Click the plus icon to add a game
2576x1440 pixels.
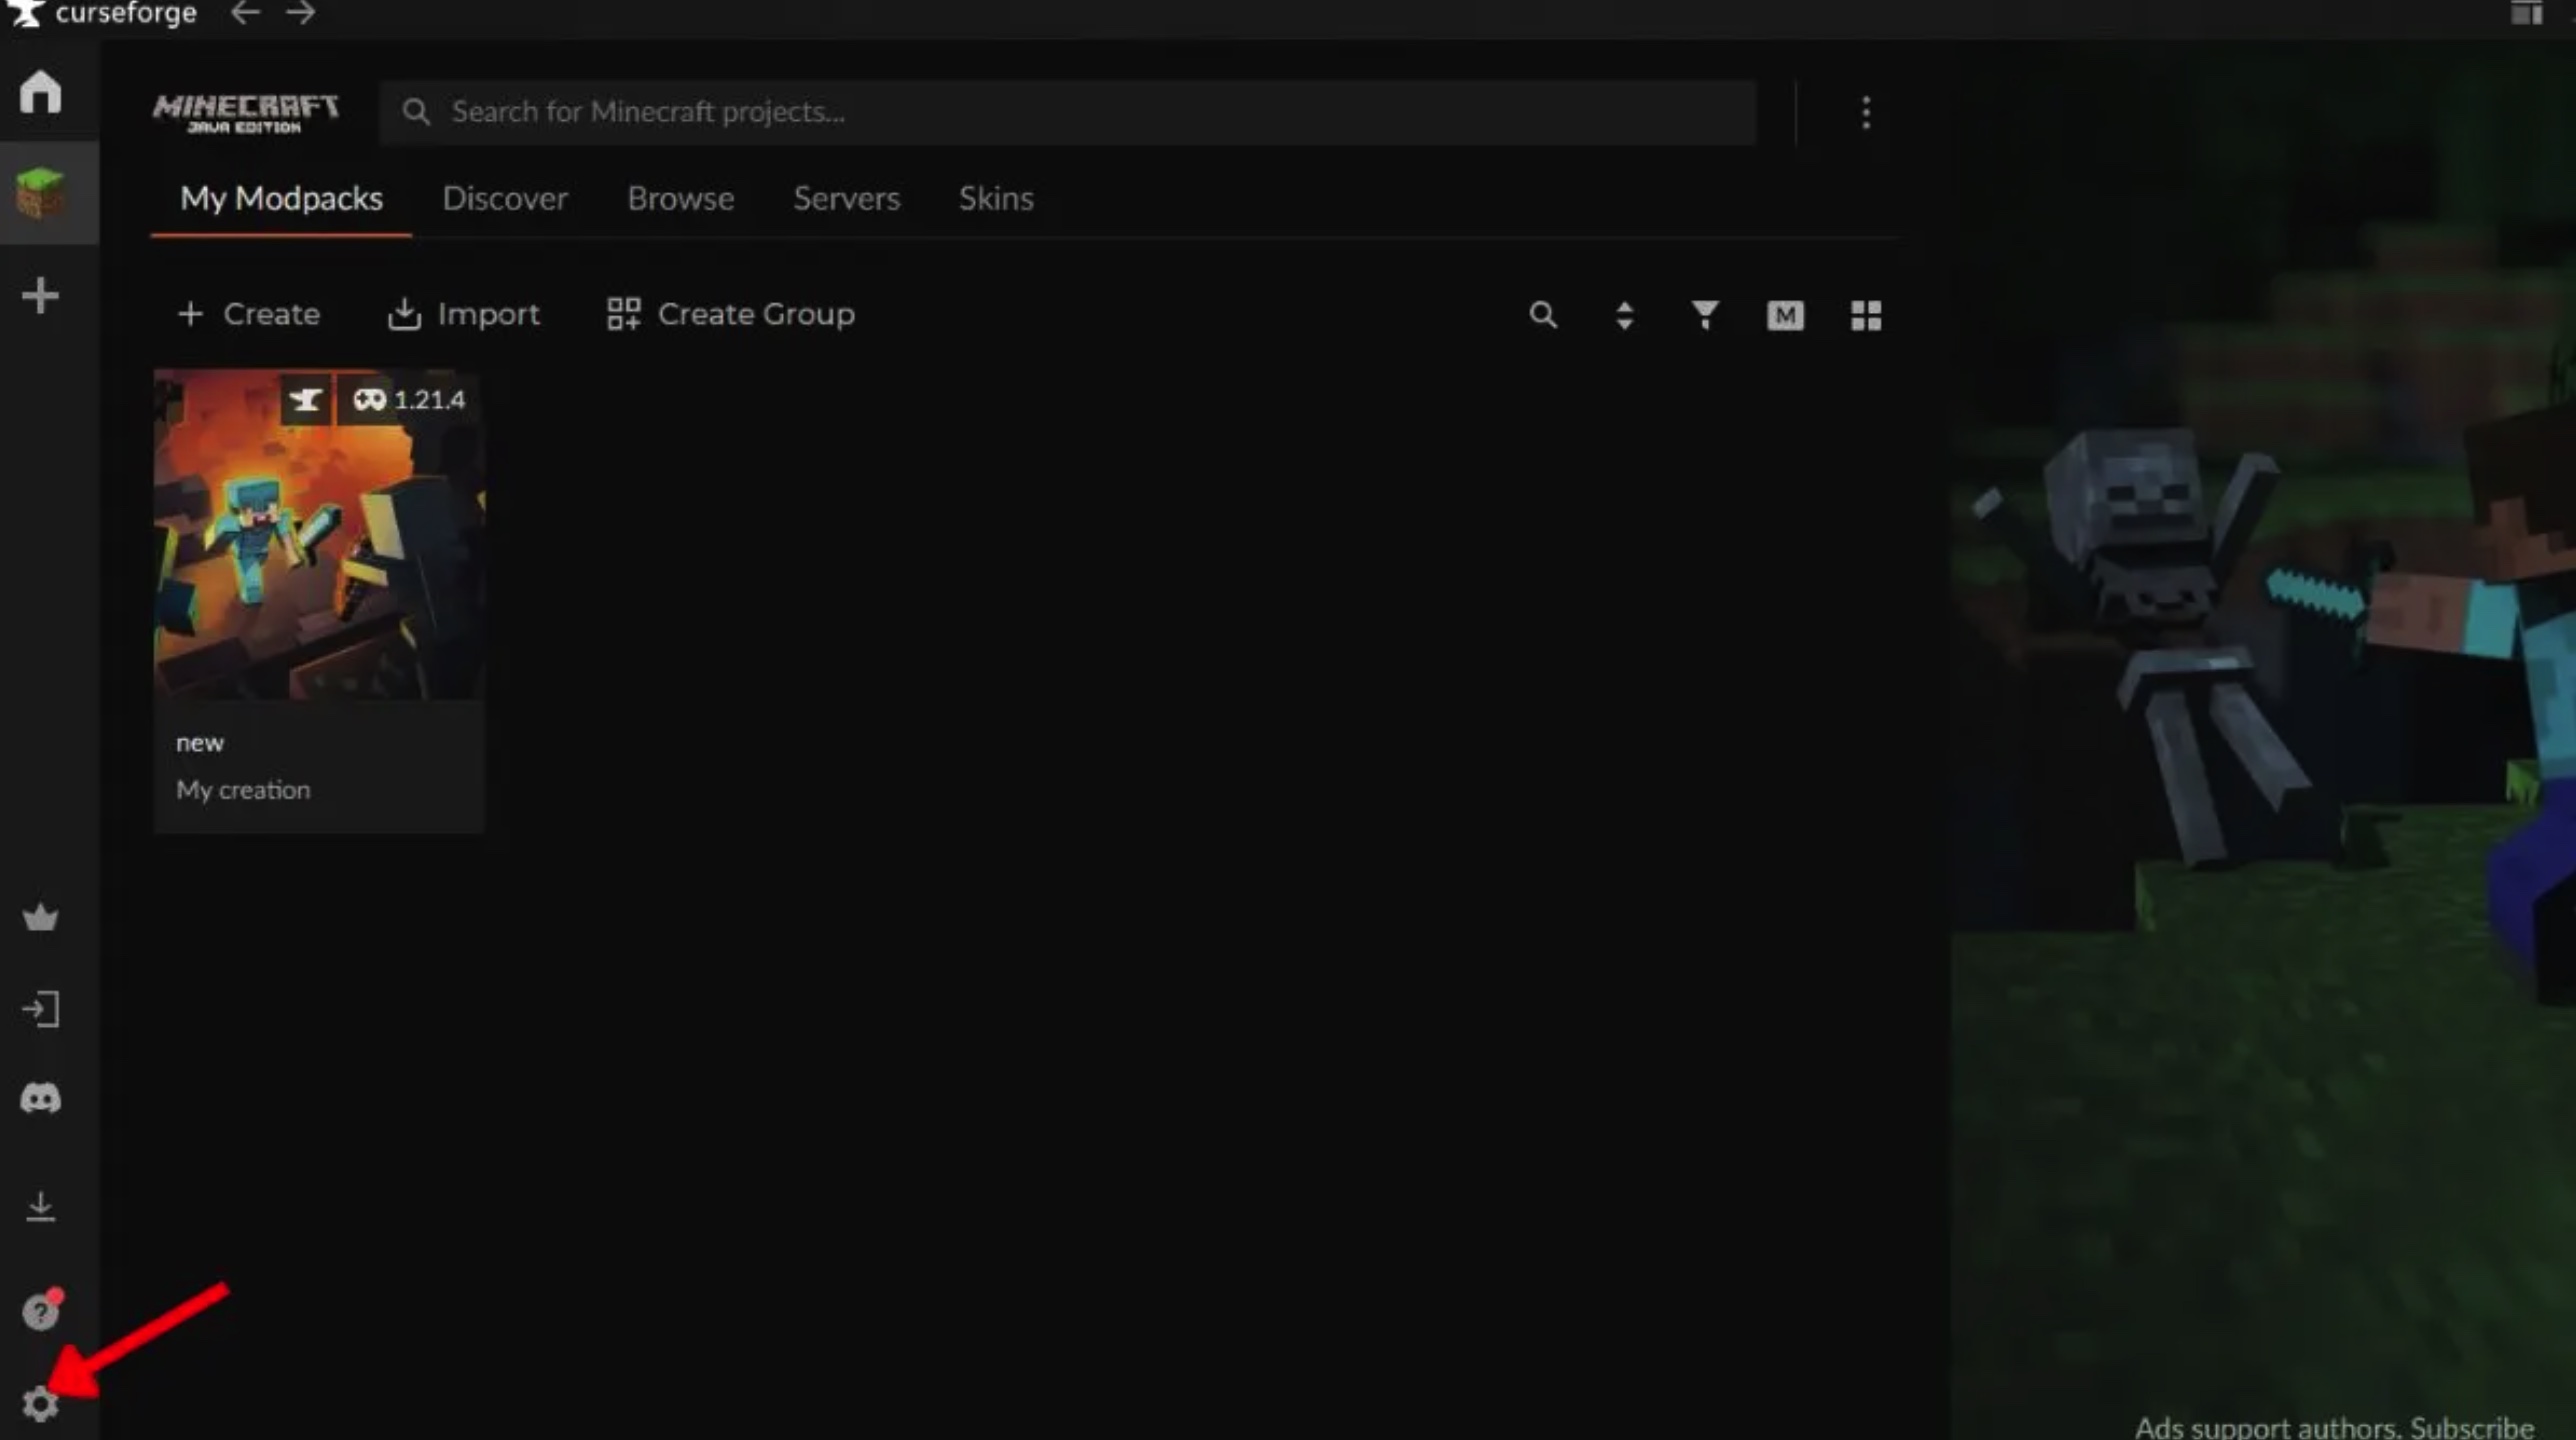41,296
